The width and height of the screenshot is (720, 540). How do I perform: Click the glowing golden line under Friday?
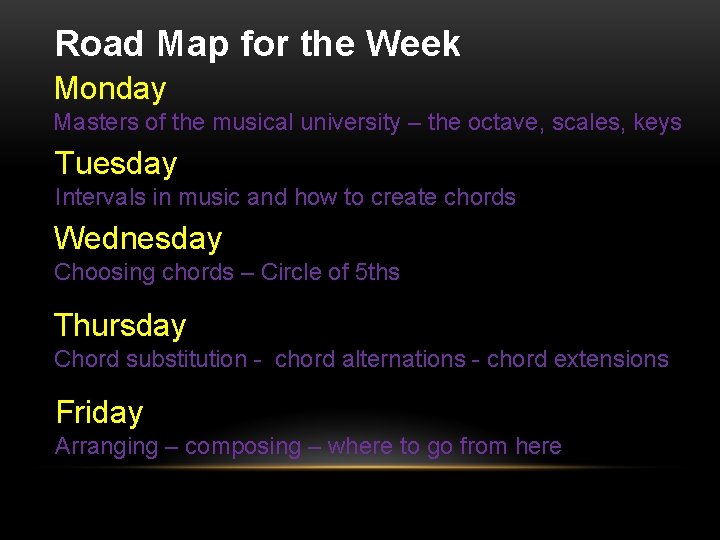point(360,467)
